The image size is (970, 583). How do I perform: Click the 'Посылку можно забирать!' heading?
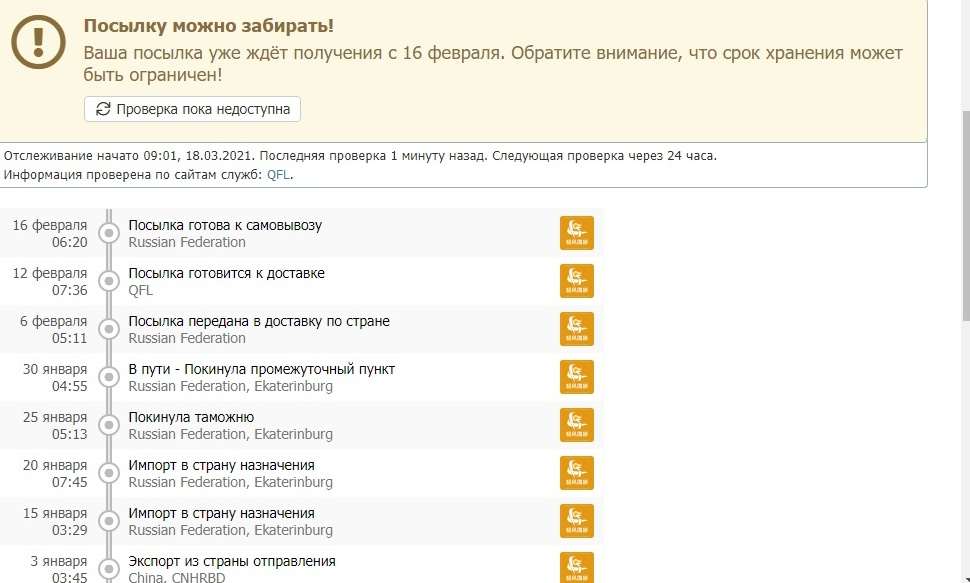[208, 26]
